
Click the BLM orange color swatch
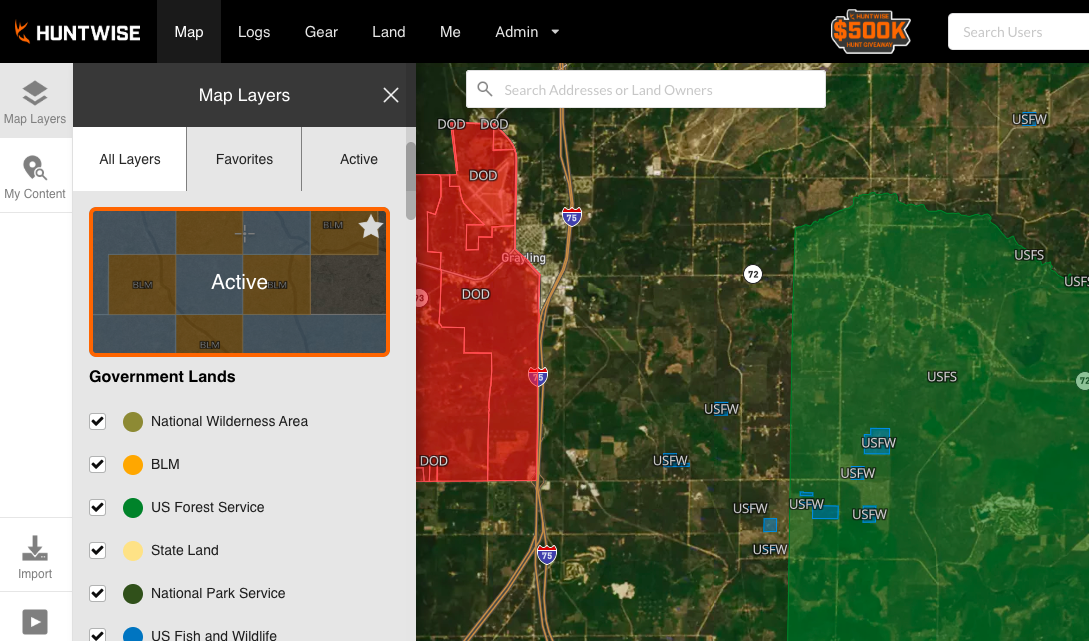click(133, 465)
